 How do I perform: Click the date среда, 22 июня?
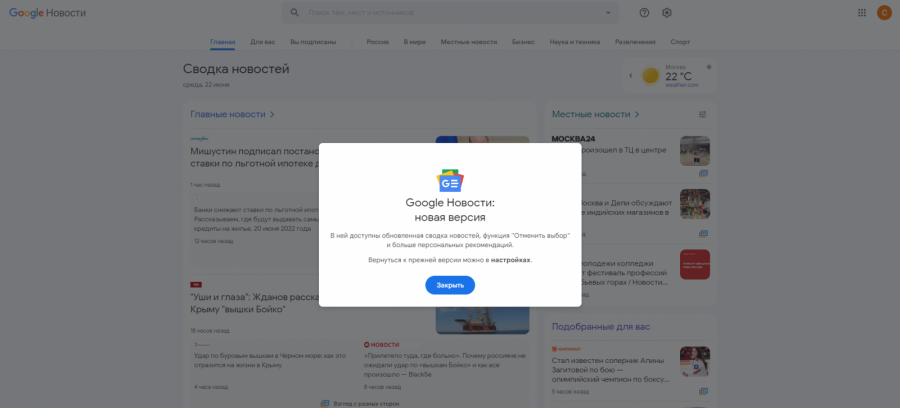coord(206,84)
